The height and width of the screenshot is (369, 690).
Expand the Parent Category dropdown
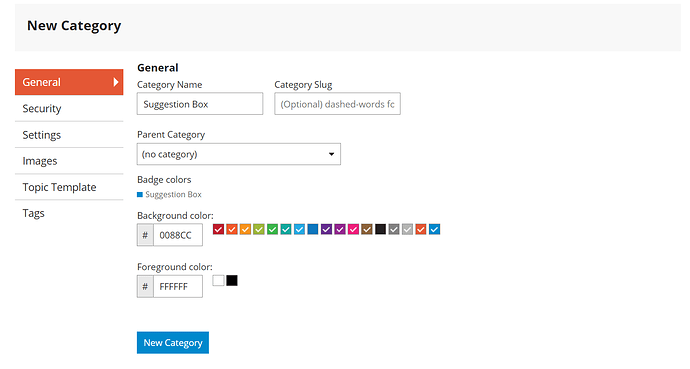click(239, 154)
